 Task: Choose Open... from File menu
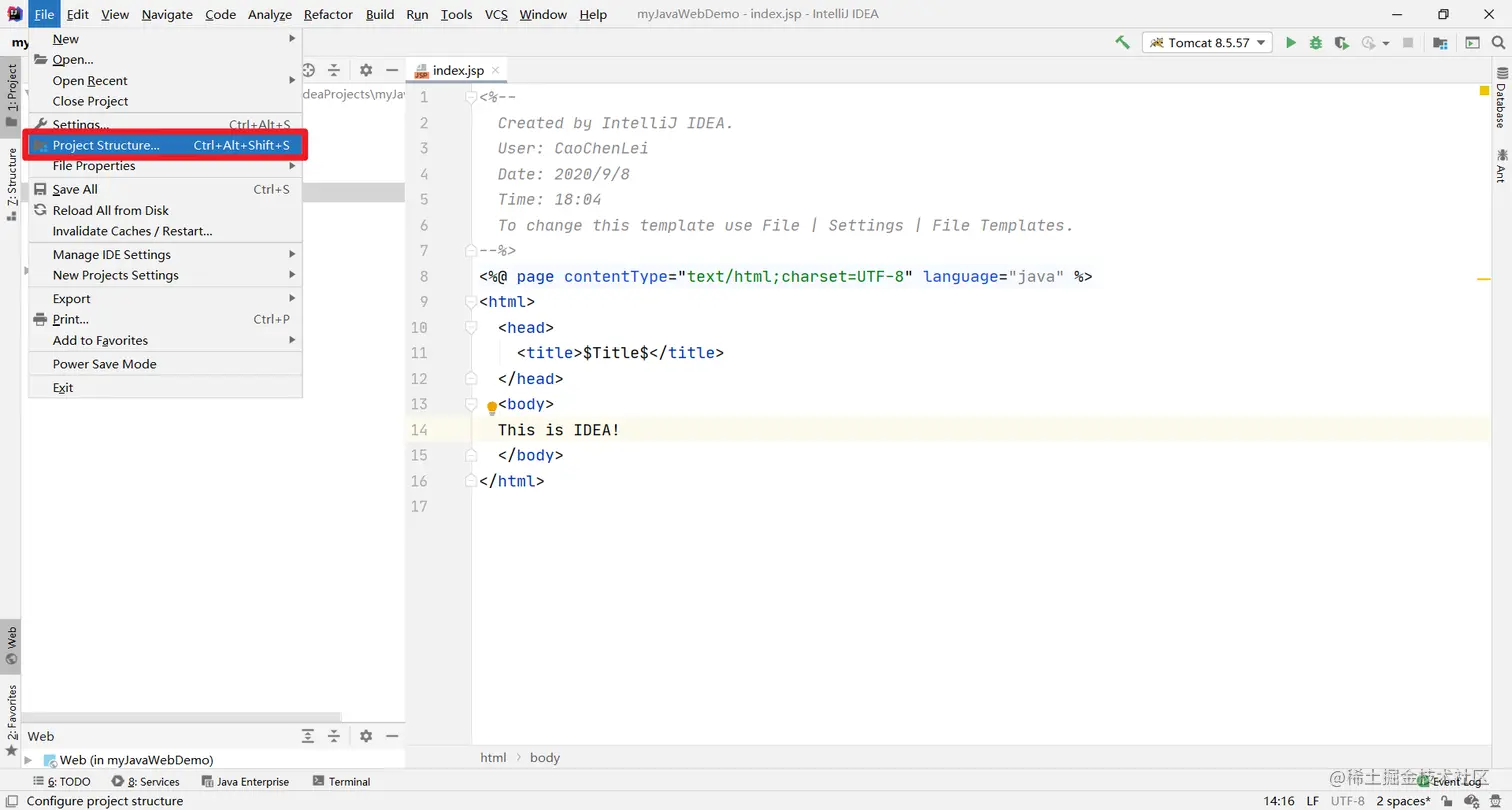point(166,60)
